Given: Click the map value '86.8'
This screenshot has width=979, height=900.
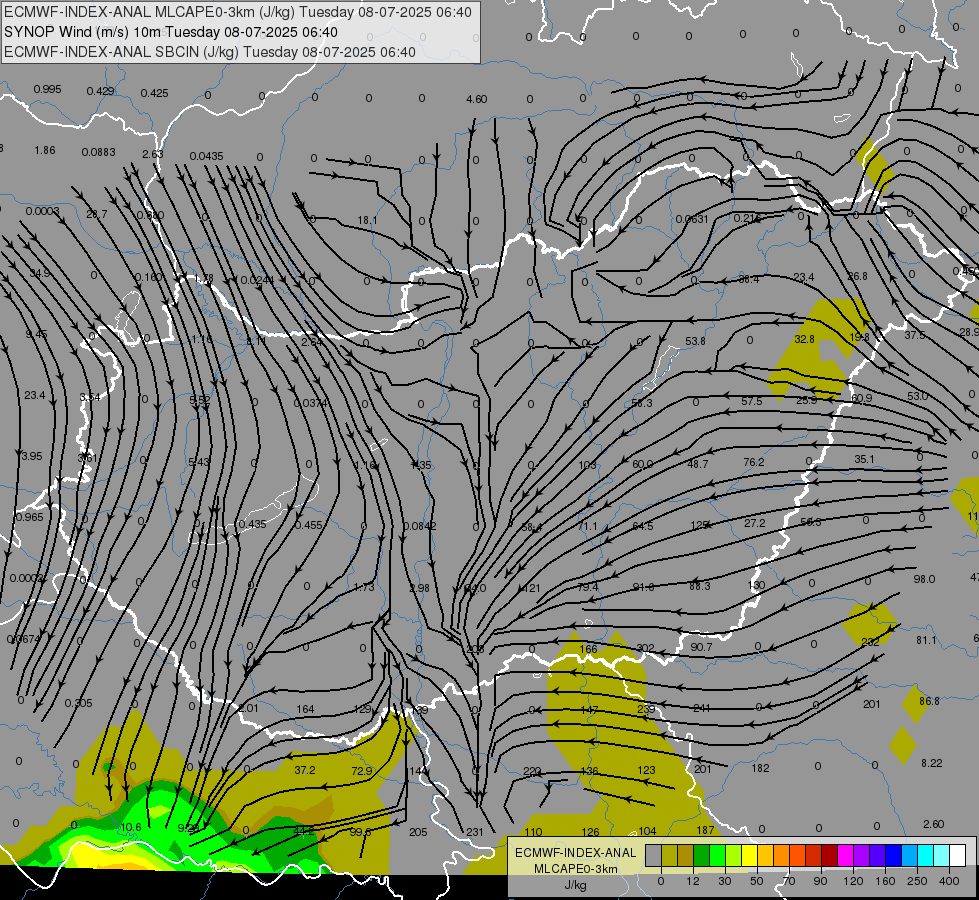Looking at the screenshot, I should point(929,701).
